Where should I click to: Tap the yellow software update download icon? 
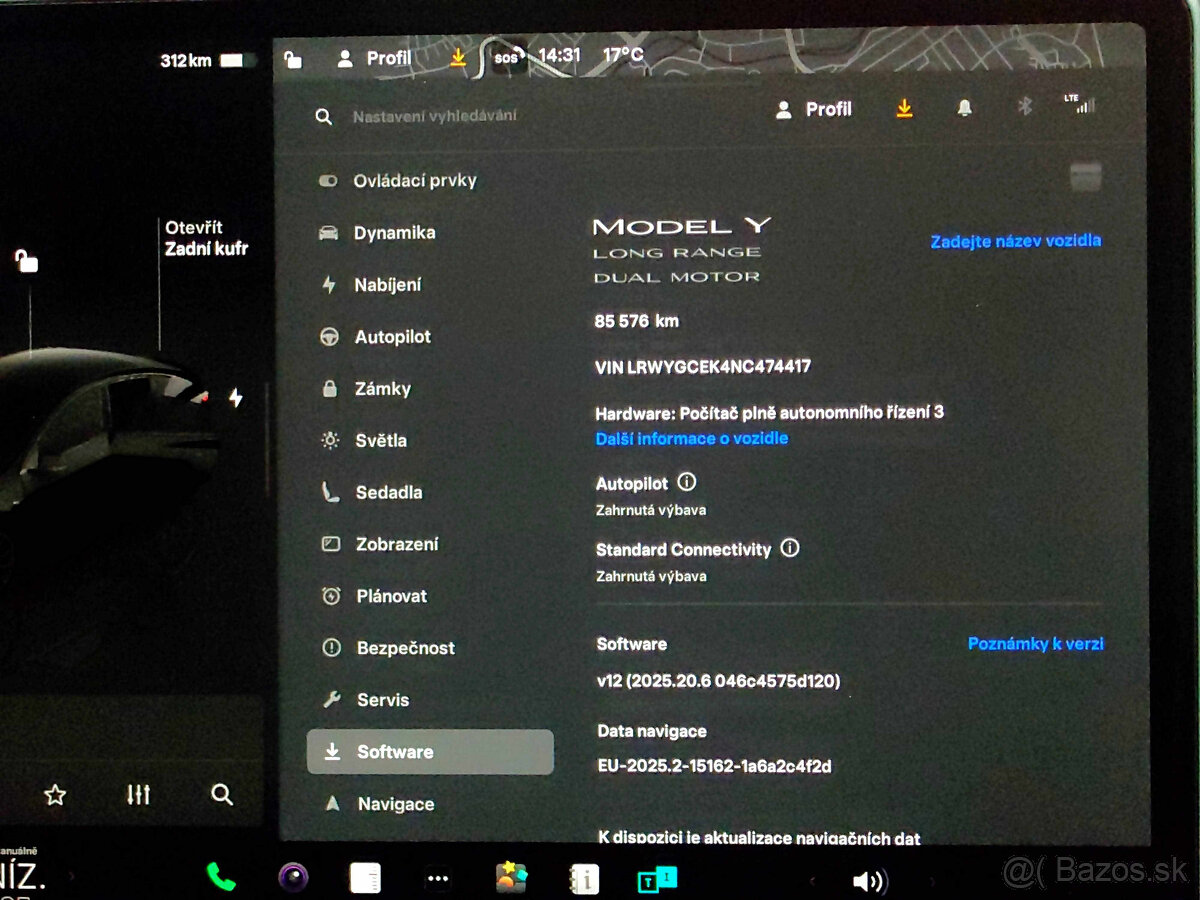click(x=904, y=108)
